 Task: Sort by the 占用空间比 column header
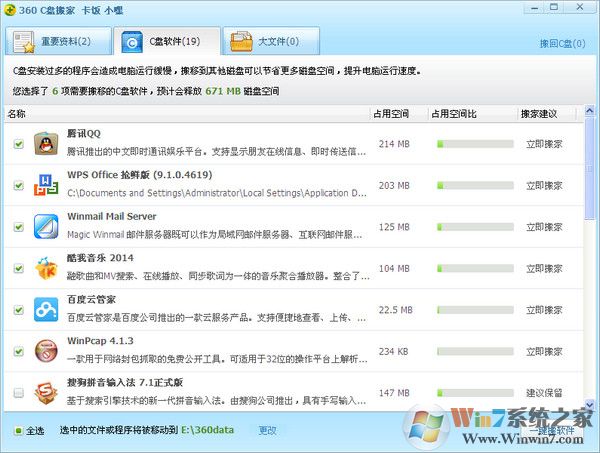(472, 114)
